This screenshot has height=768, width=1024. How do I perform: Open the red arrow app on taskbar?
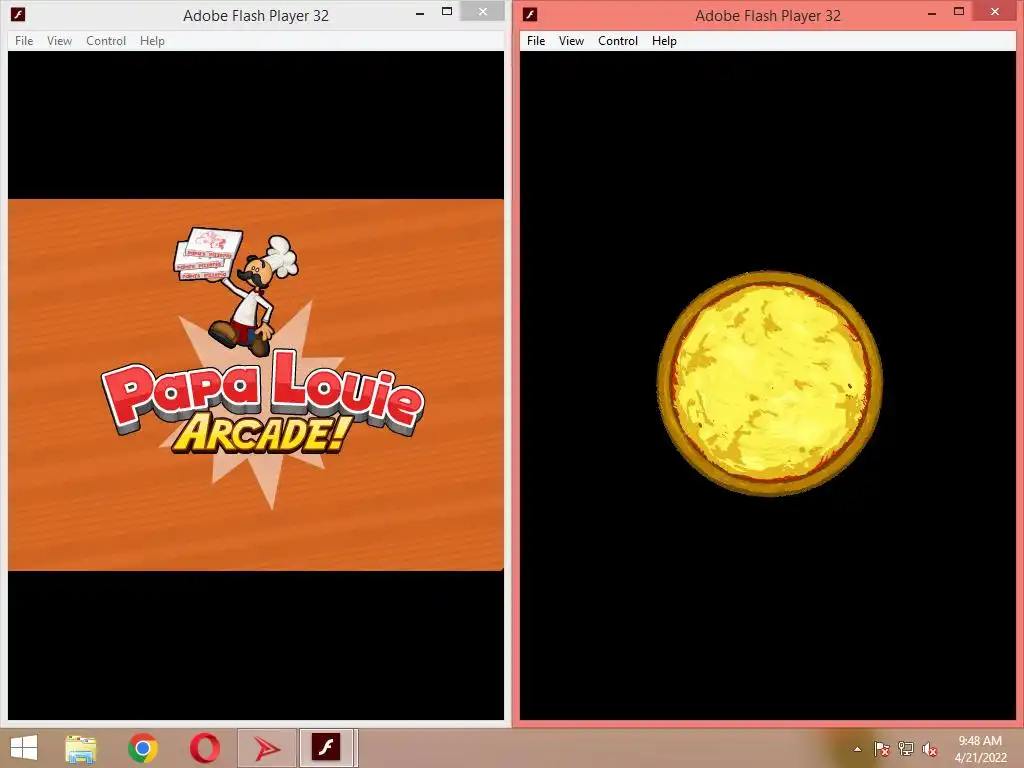266,748
